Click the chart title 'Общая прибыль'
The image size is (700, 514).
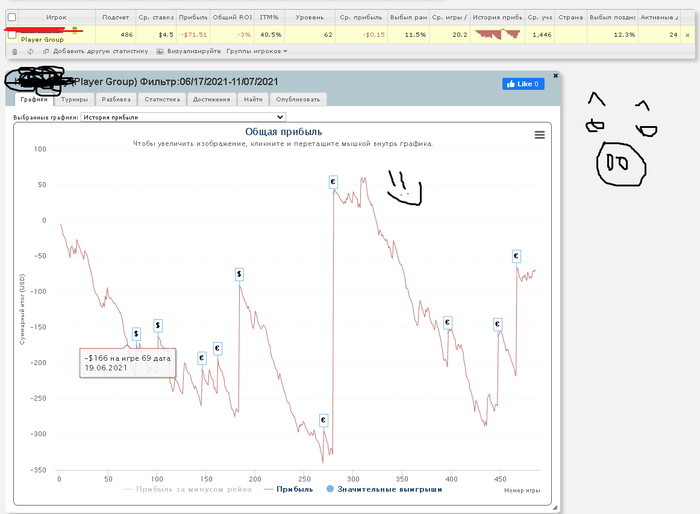point(283,132)
